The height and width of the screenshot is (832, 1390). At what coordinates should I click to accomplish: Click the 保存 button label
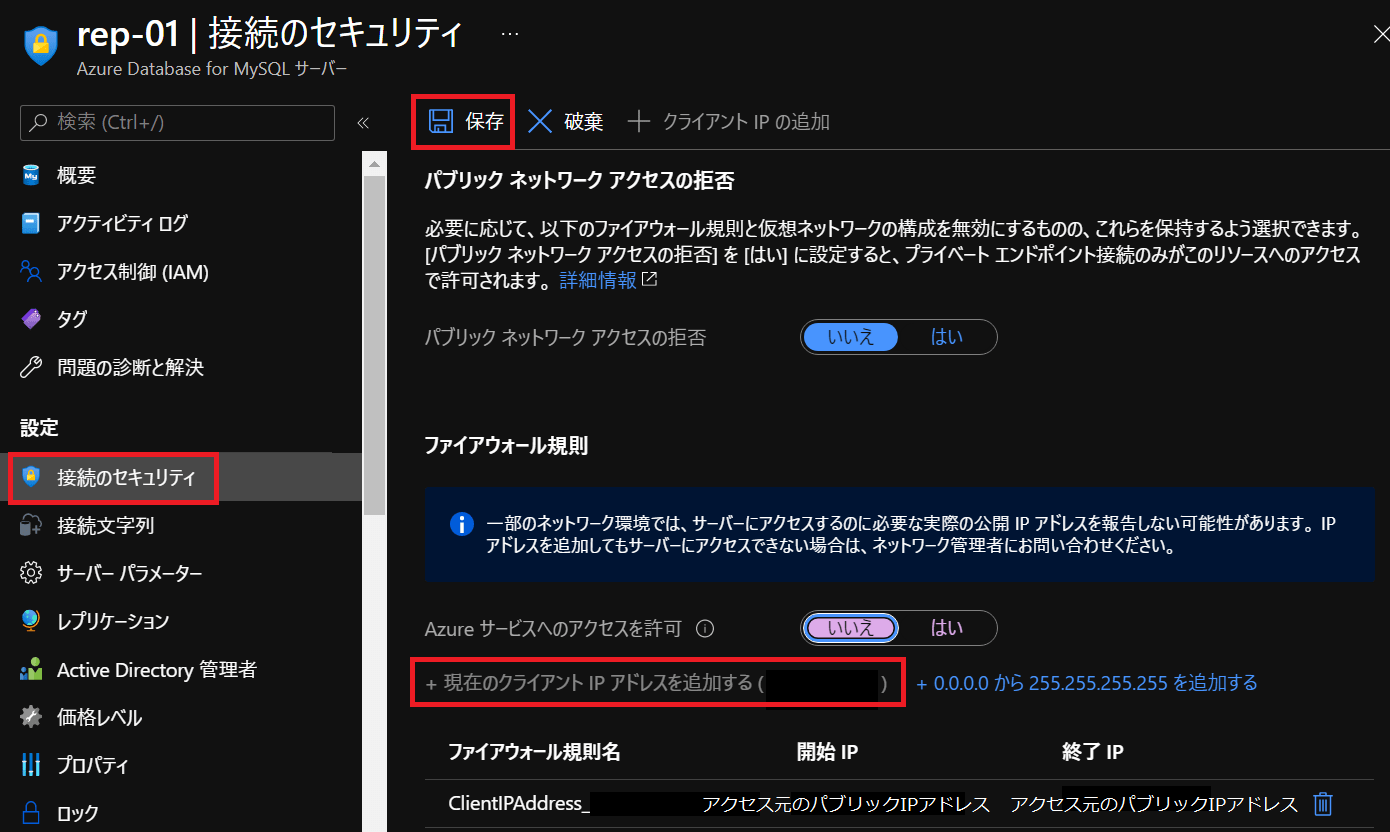pyautogui.click(x=484, y=122)
